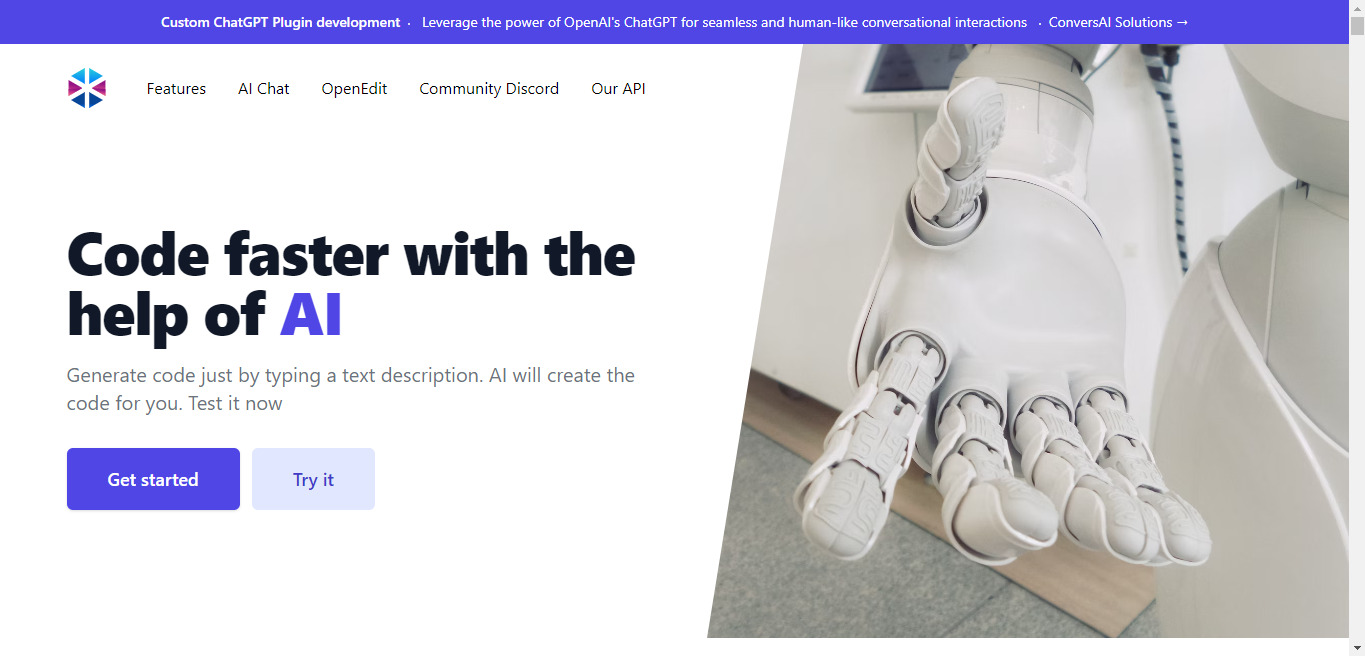Click the banner sentence about OpenAI's ChatGPT
Viewport: 1365px width, 656px height.
pyautogui.click(x=724, y=22)
